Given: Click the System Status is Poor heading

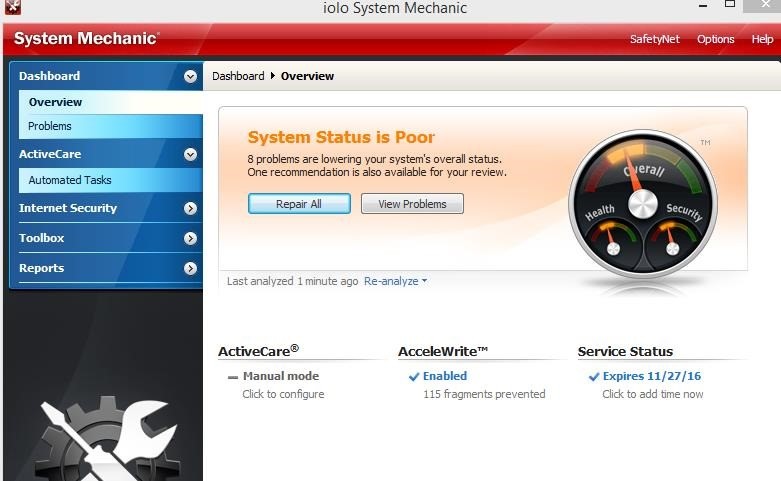Looking at the screenshot, I should pyautogui.click(x=341, y=137).
